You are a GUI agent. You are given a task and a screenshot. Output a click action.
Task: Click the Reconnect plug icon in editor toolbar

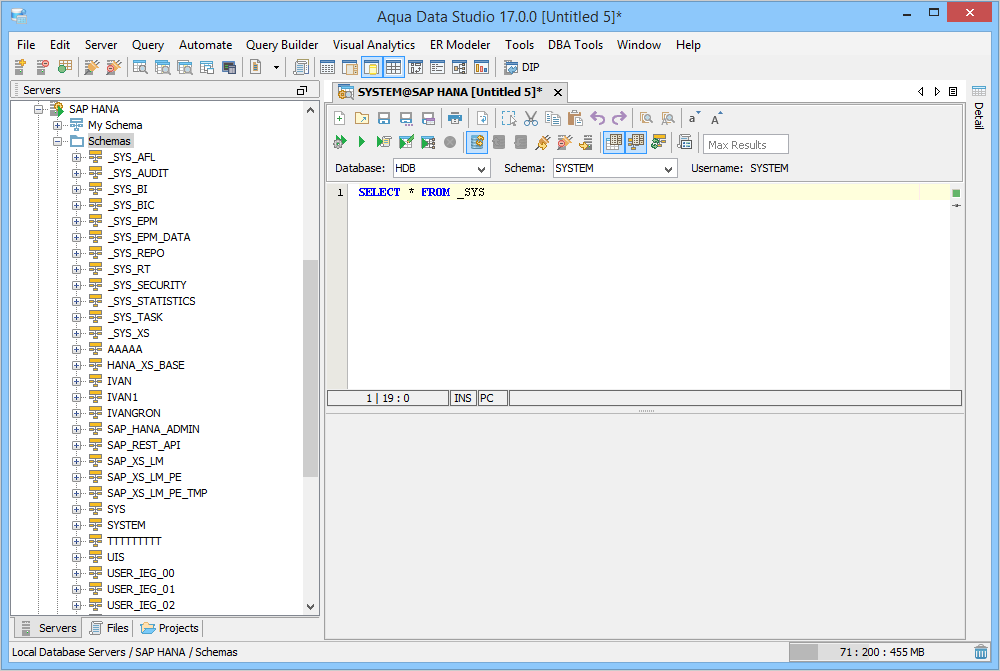[543, 142]
